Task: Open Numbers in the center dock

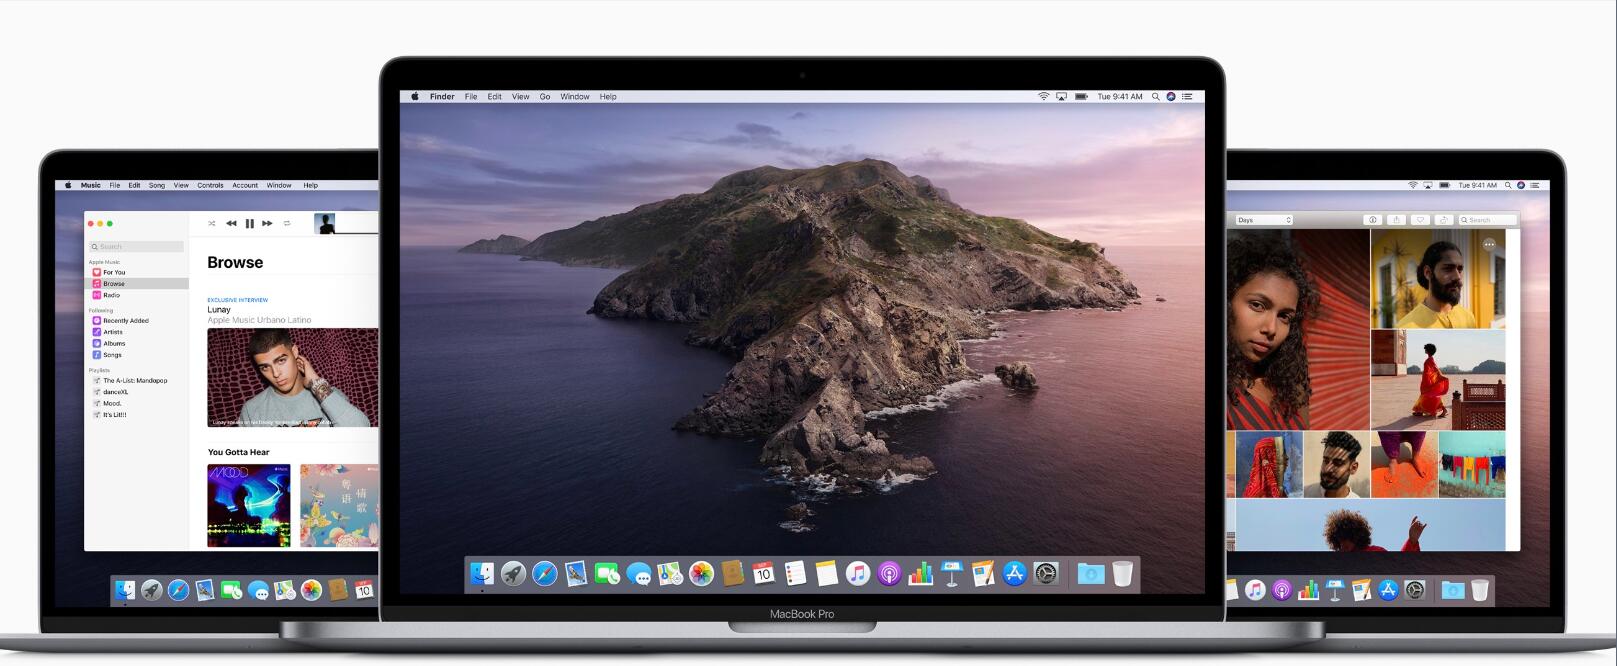Action: point(920,574)
